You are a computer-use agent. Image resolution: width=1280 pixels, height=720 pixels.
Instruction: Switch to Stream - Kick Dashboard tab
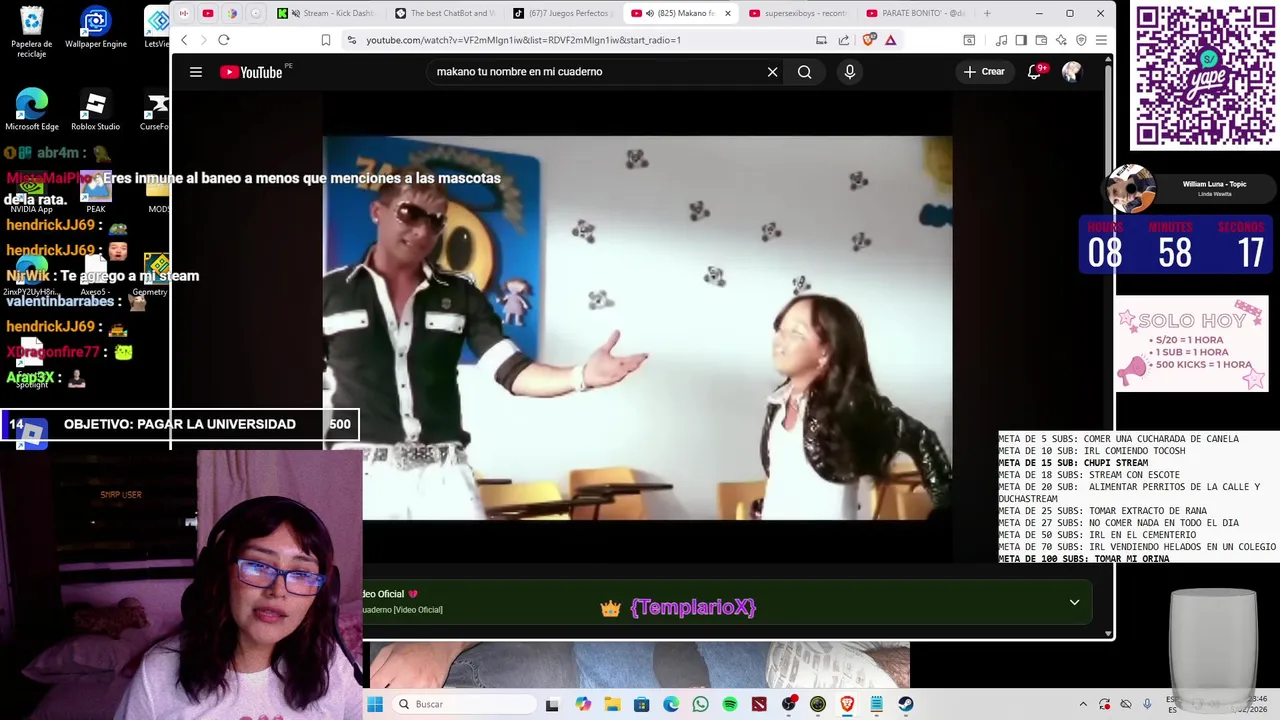(328, 13)
